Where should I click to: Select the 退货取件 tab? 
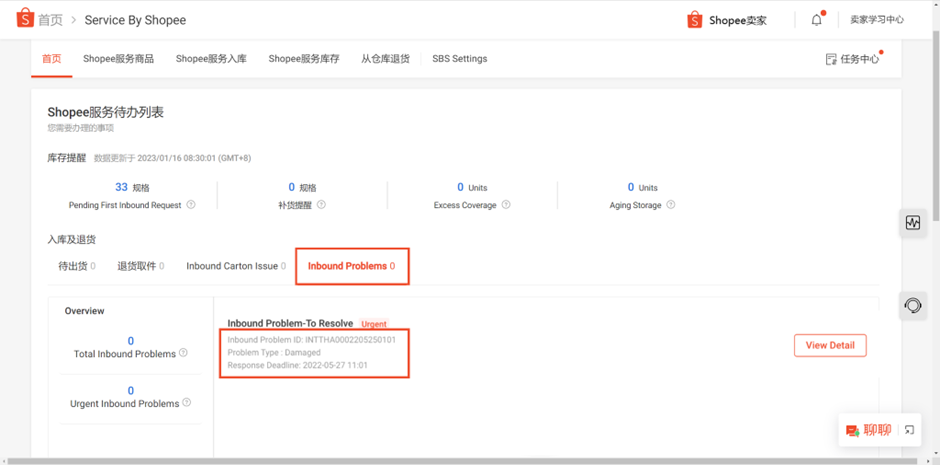(141, 266)
